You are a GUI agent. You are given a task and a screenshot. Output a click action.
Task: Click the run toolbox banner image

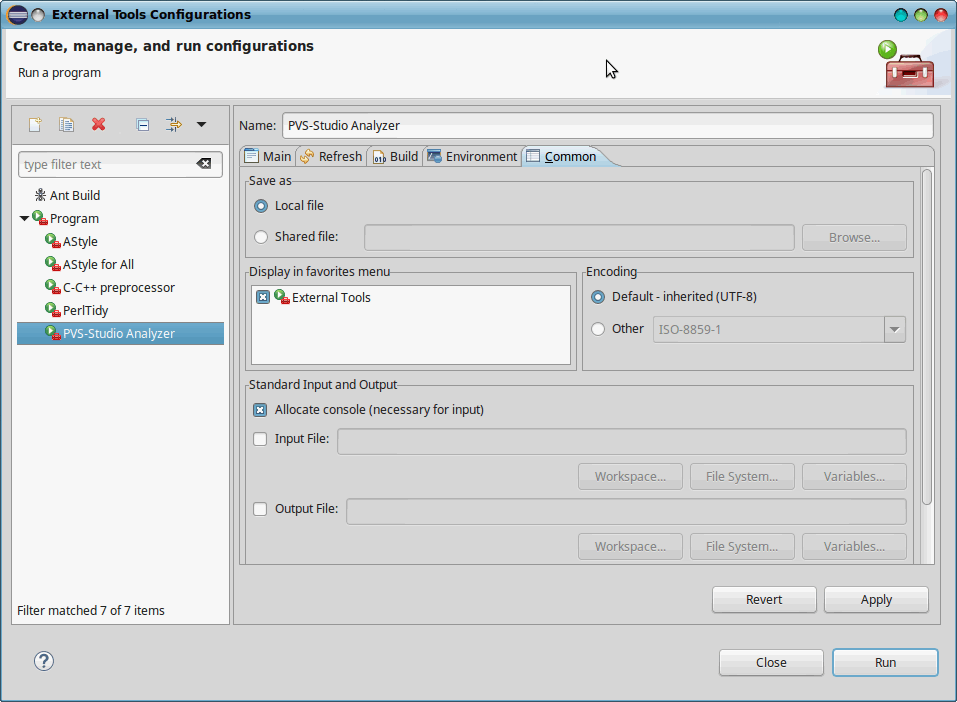906,64
